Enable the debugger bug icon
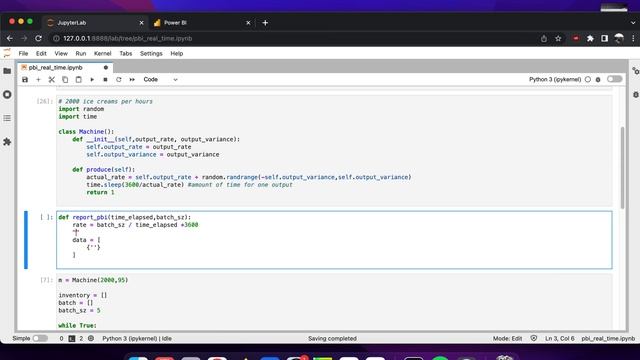Screen dimensions: 640x360 click(598, 80)
